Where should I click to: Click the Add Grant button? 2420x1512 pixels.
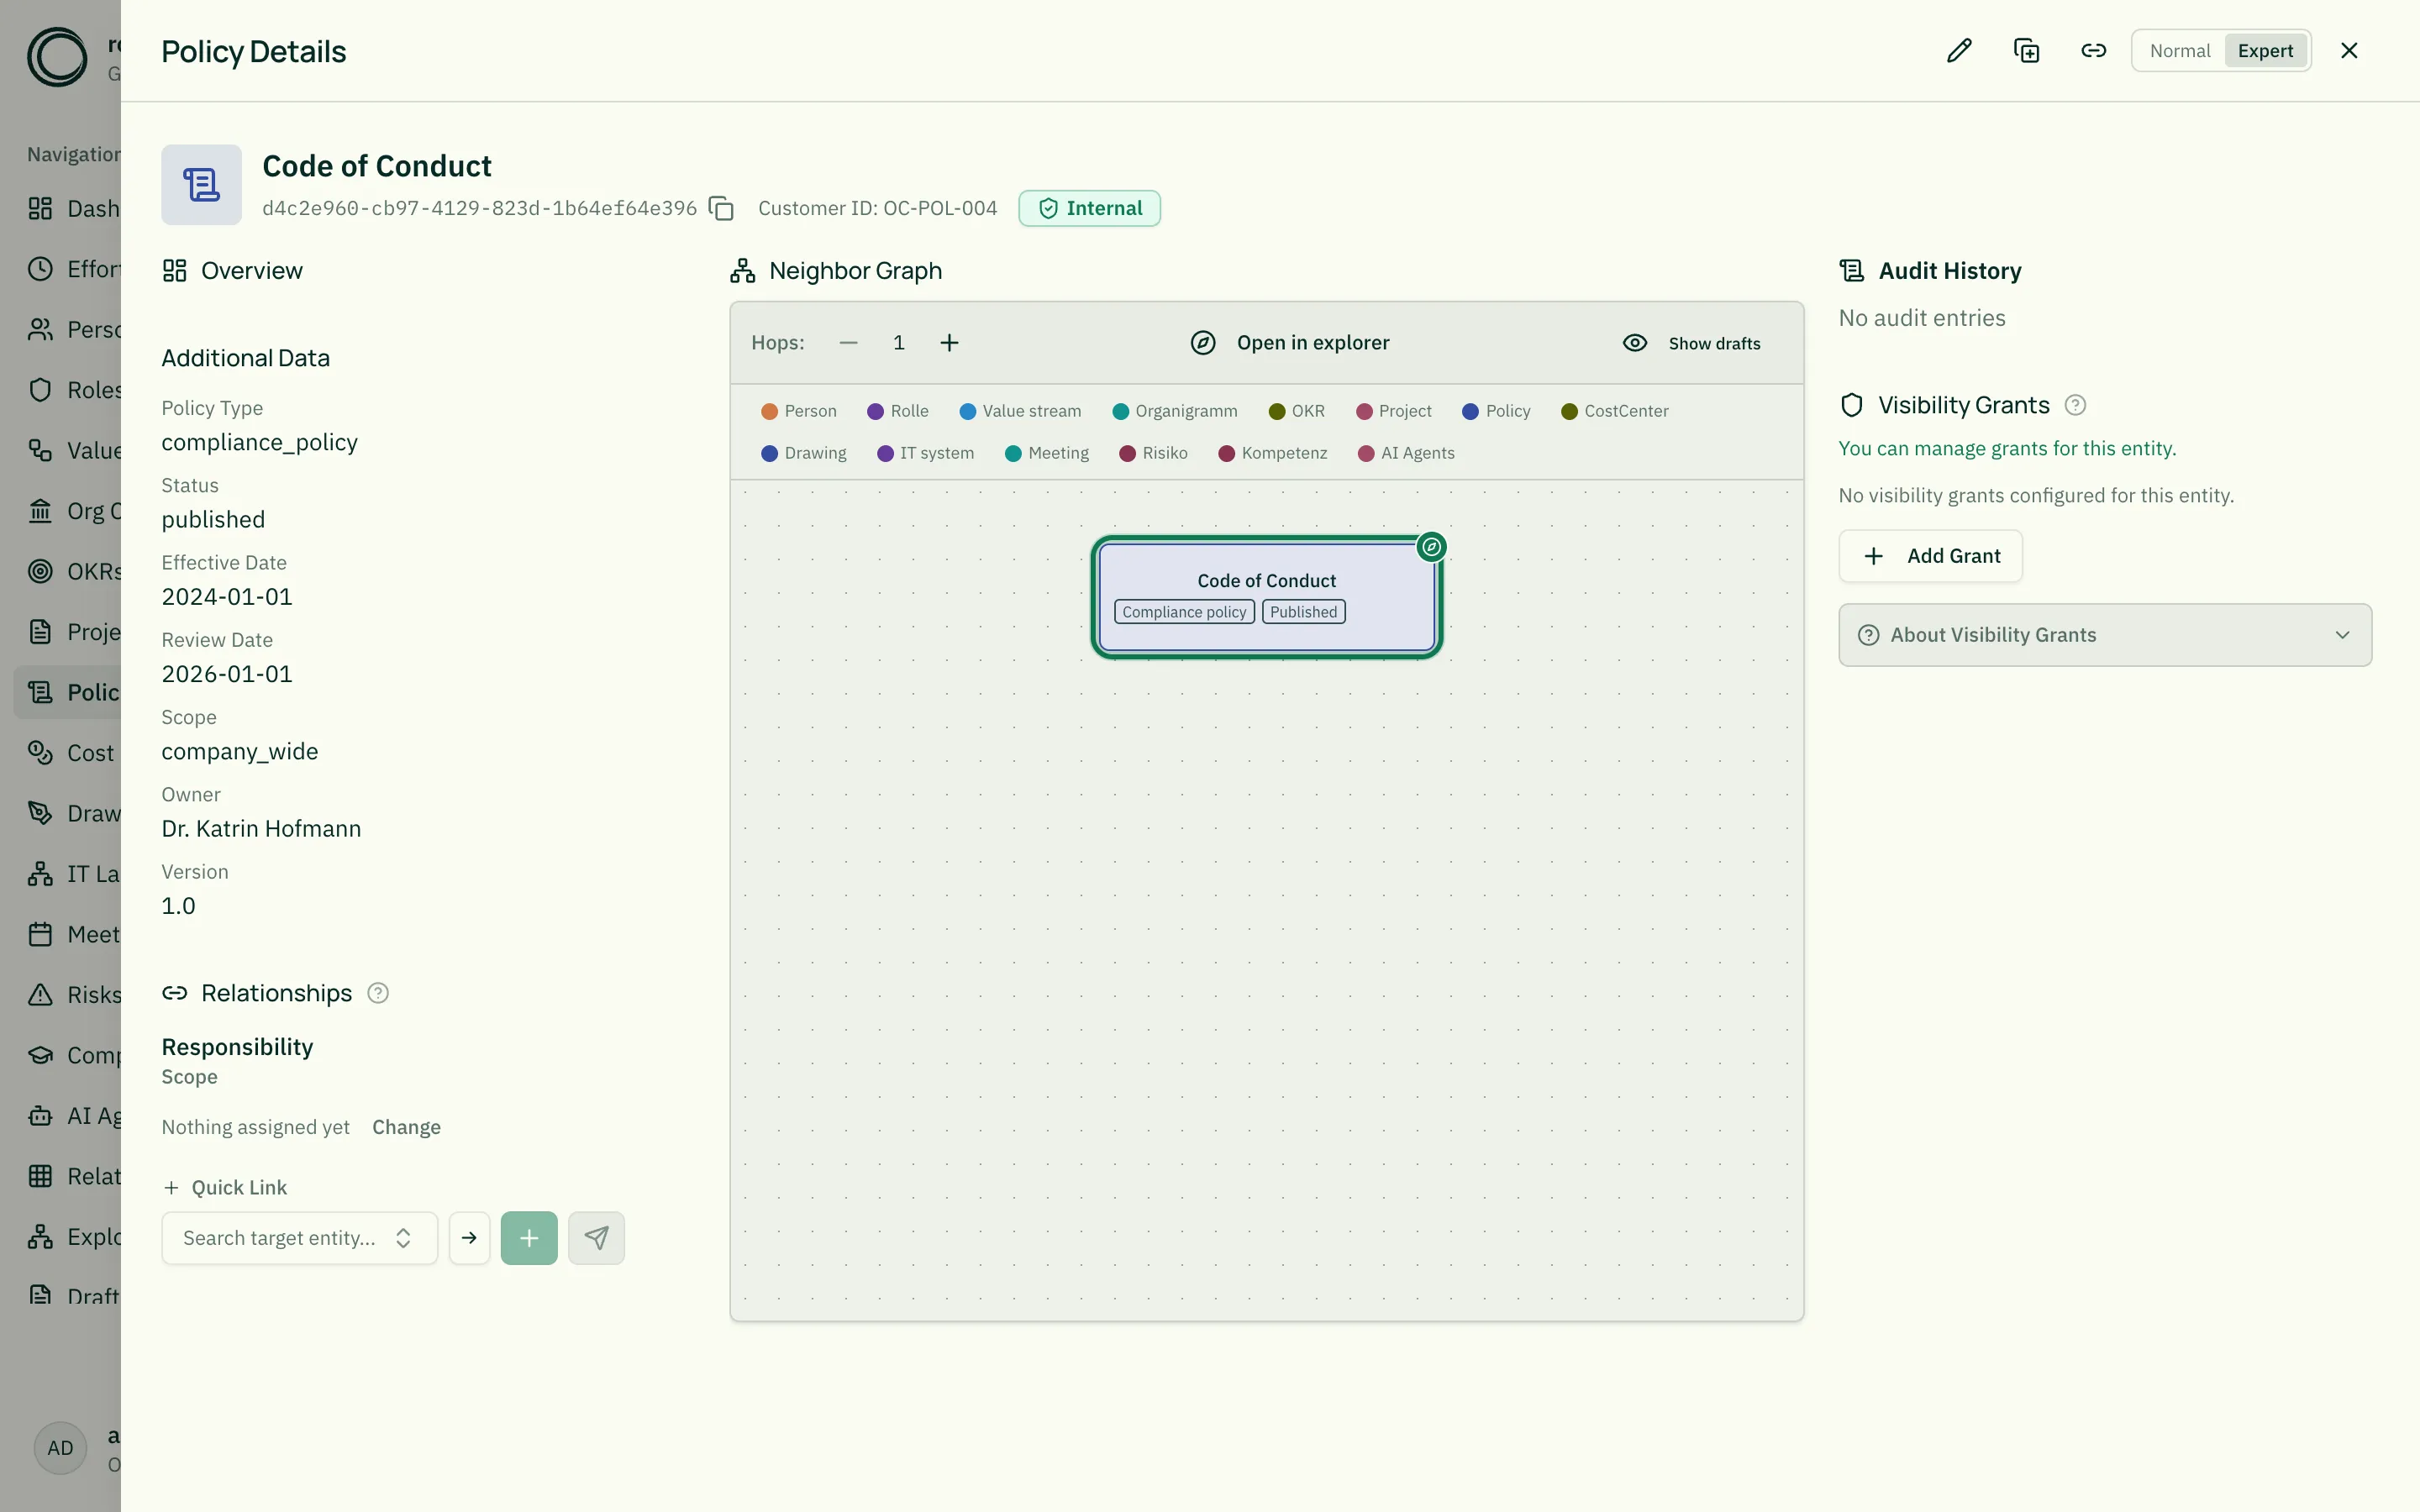pos(1930,556)
